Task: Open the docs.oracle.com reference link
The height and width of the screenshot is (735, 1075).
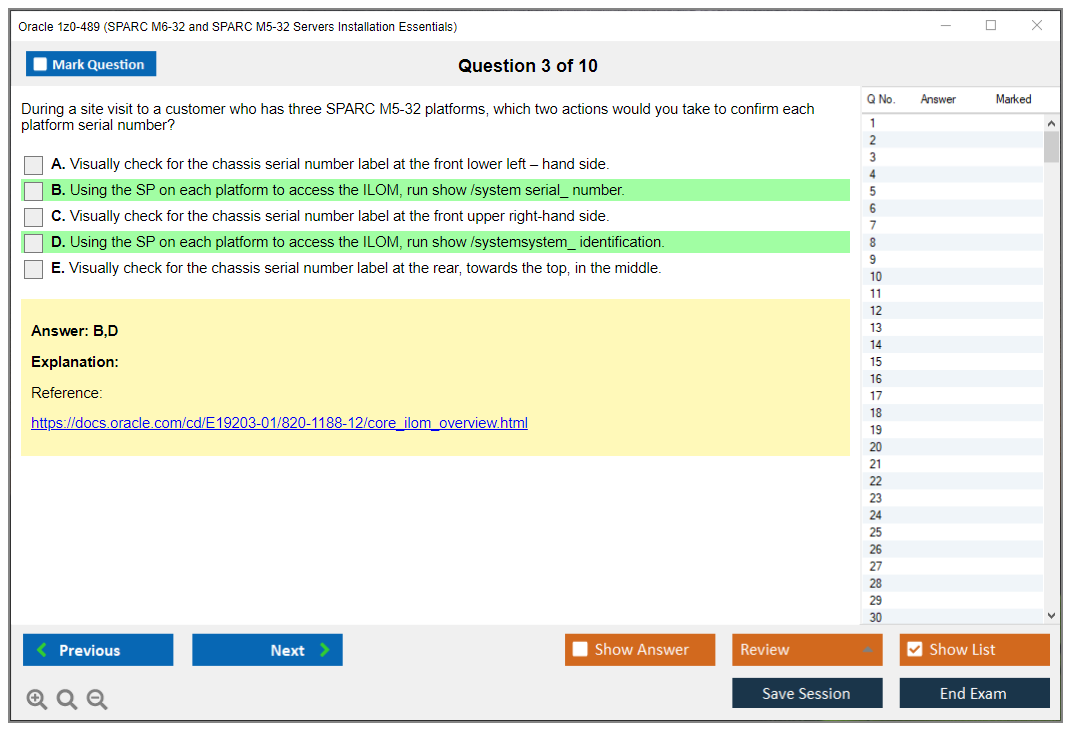Action: pos(279,423)
